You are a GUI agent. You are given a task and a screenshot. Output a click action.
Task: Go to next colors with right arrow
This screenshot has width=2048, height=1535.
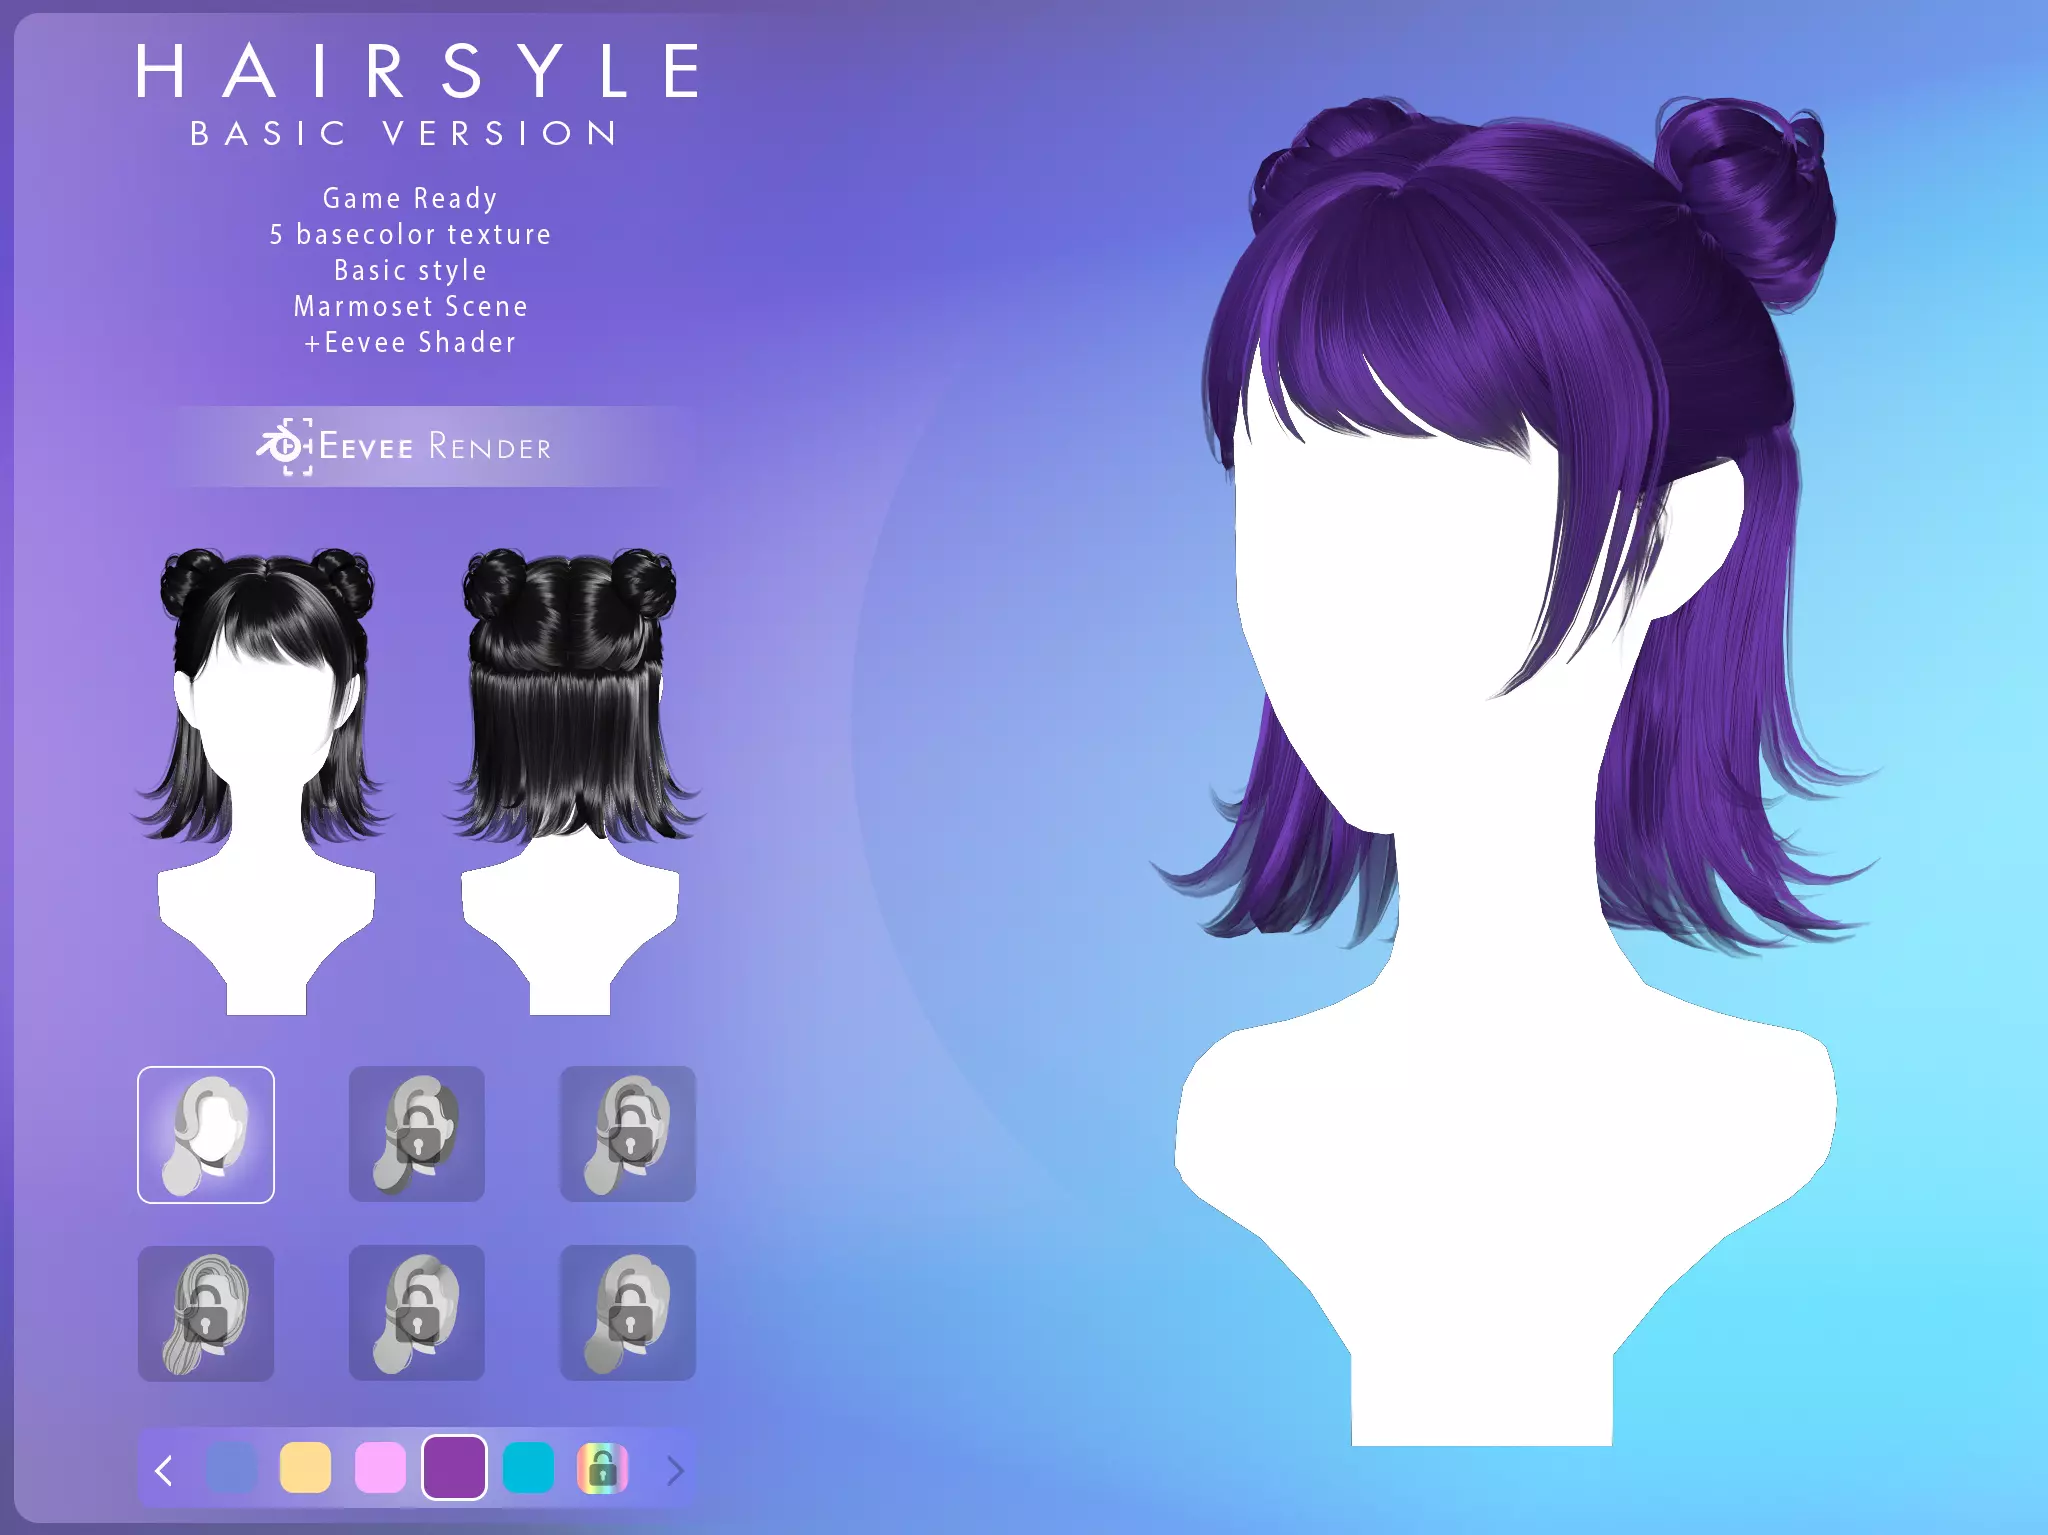(x=676, y=1470)
